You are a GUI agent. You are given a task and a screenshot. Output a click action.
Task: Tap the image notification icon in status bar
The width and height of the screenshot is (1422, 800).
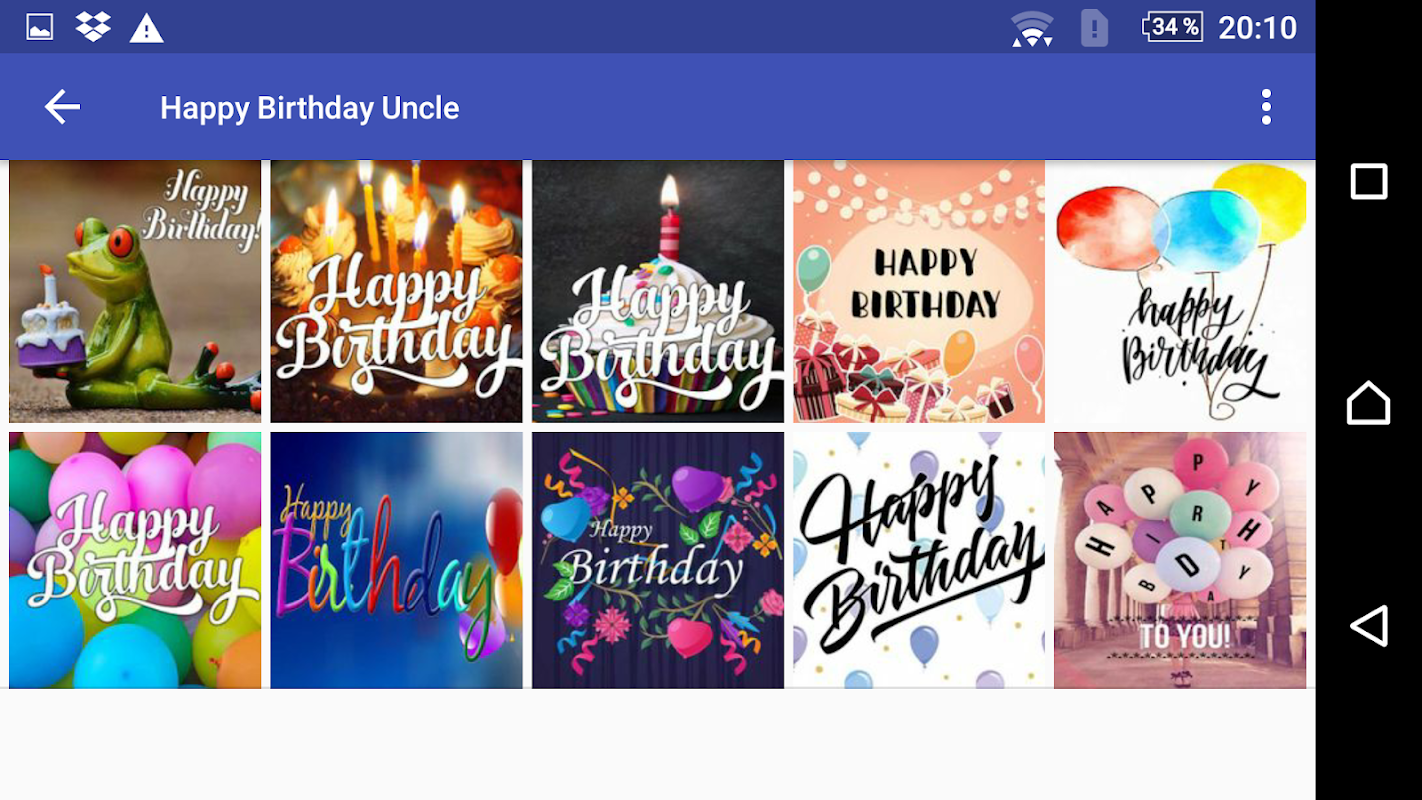[40, 27]
